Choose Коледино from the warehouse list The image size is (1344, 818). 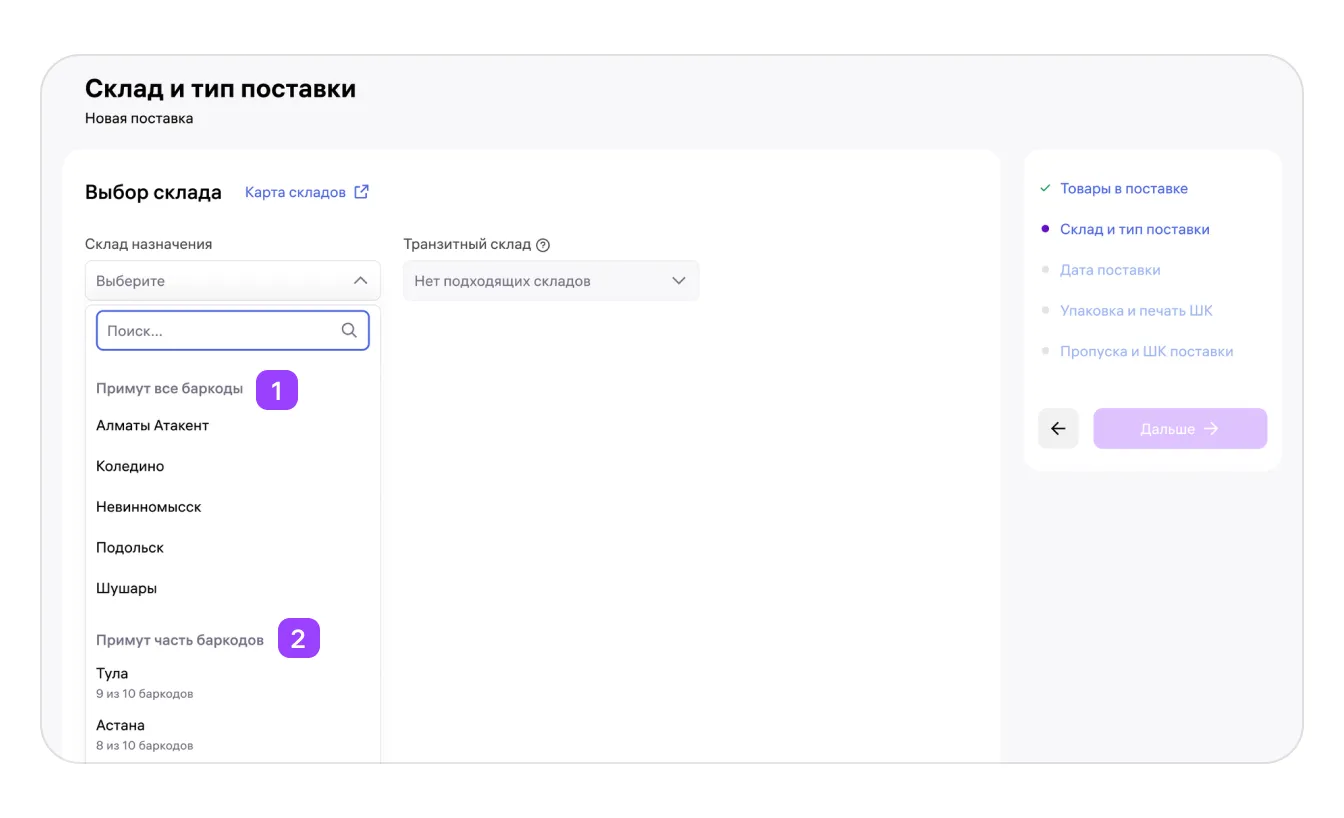click(130, 467)
